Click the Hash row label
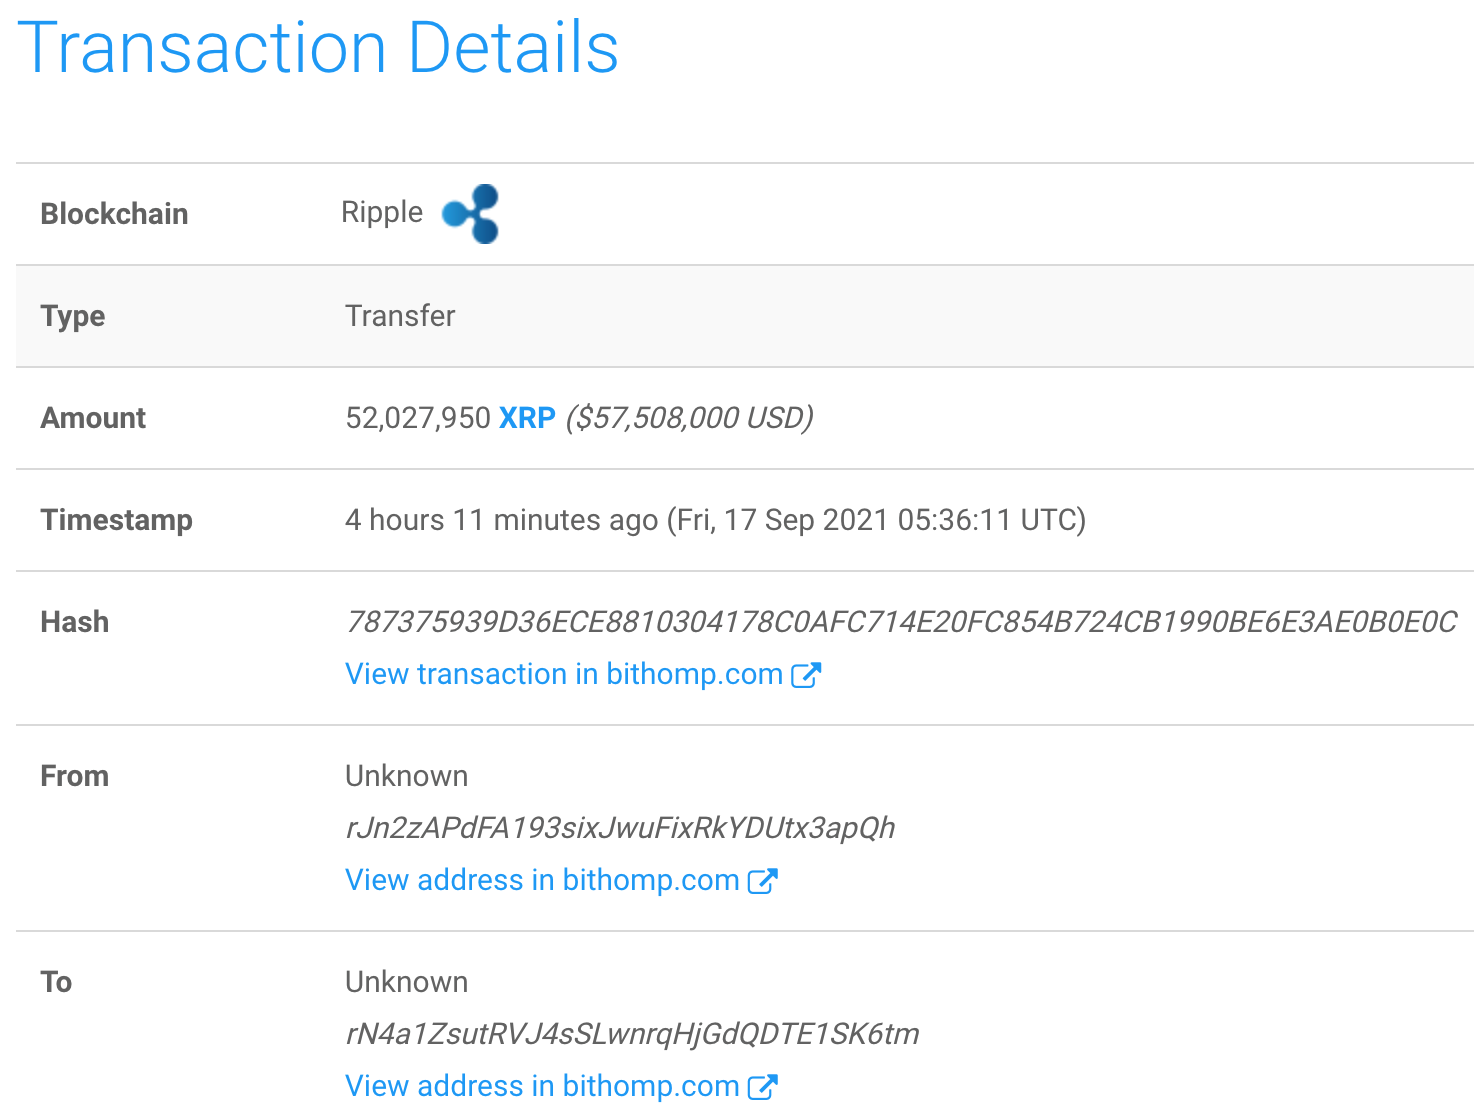 (74, 621)
